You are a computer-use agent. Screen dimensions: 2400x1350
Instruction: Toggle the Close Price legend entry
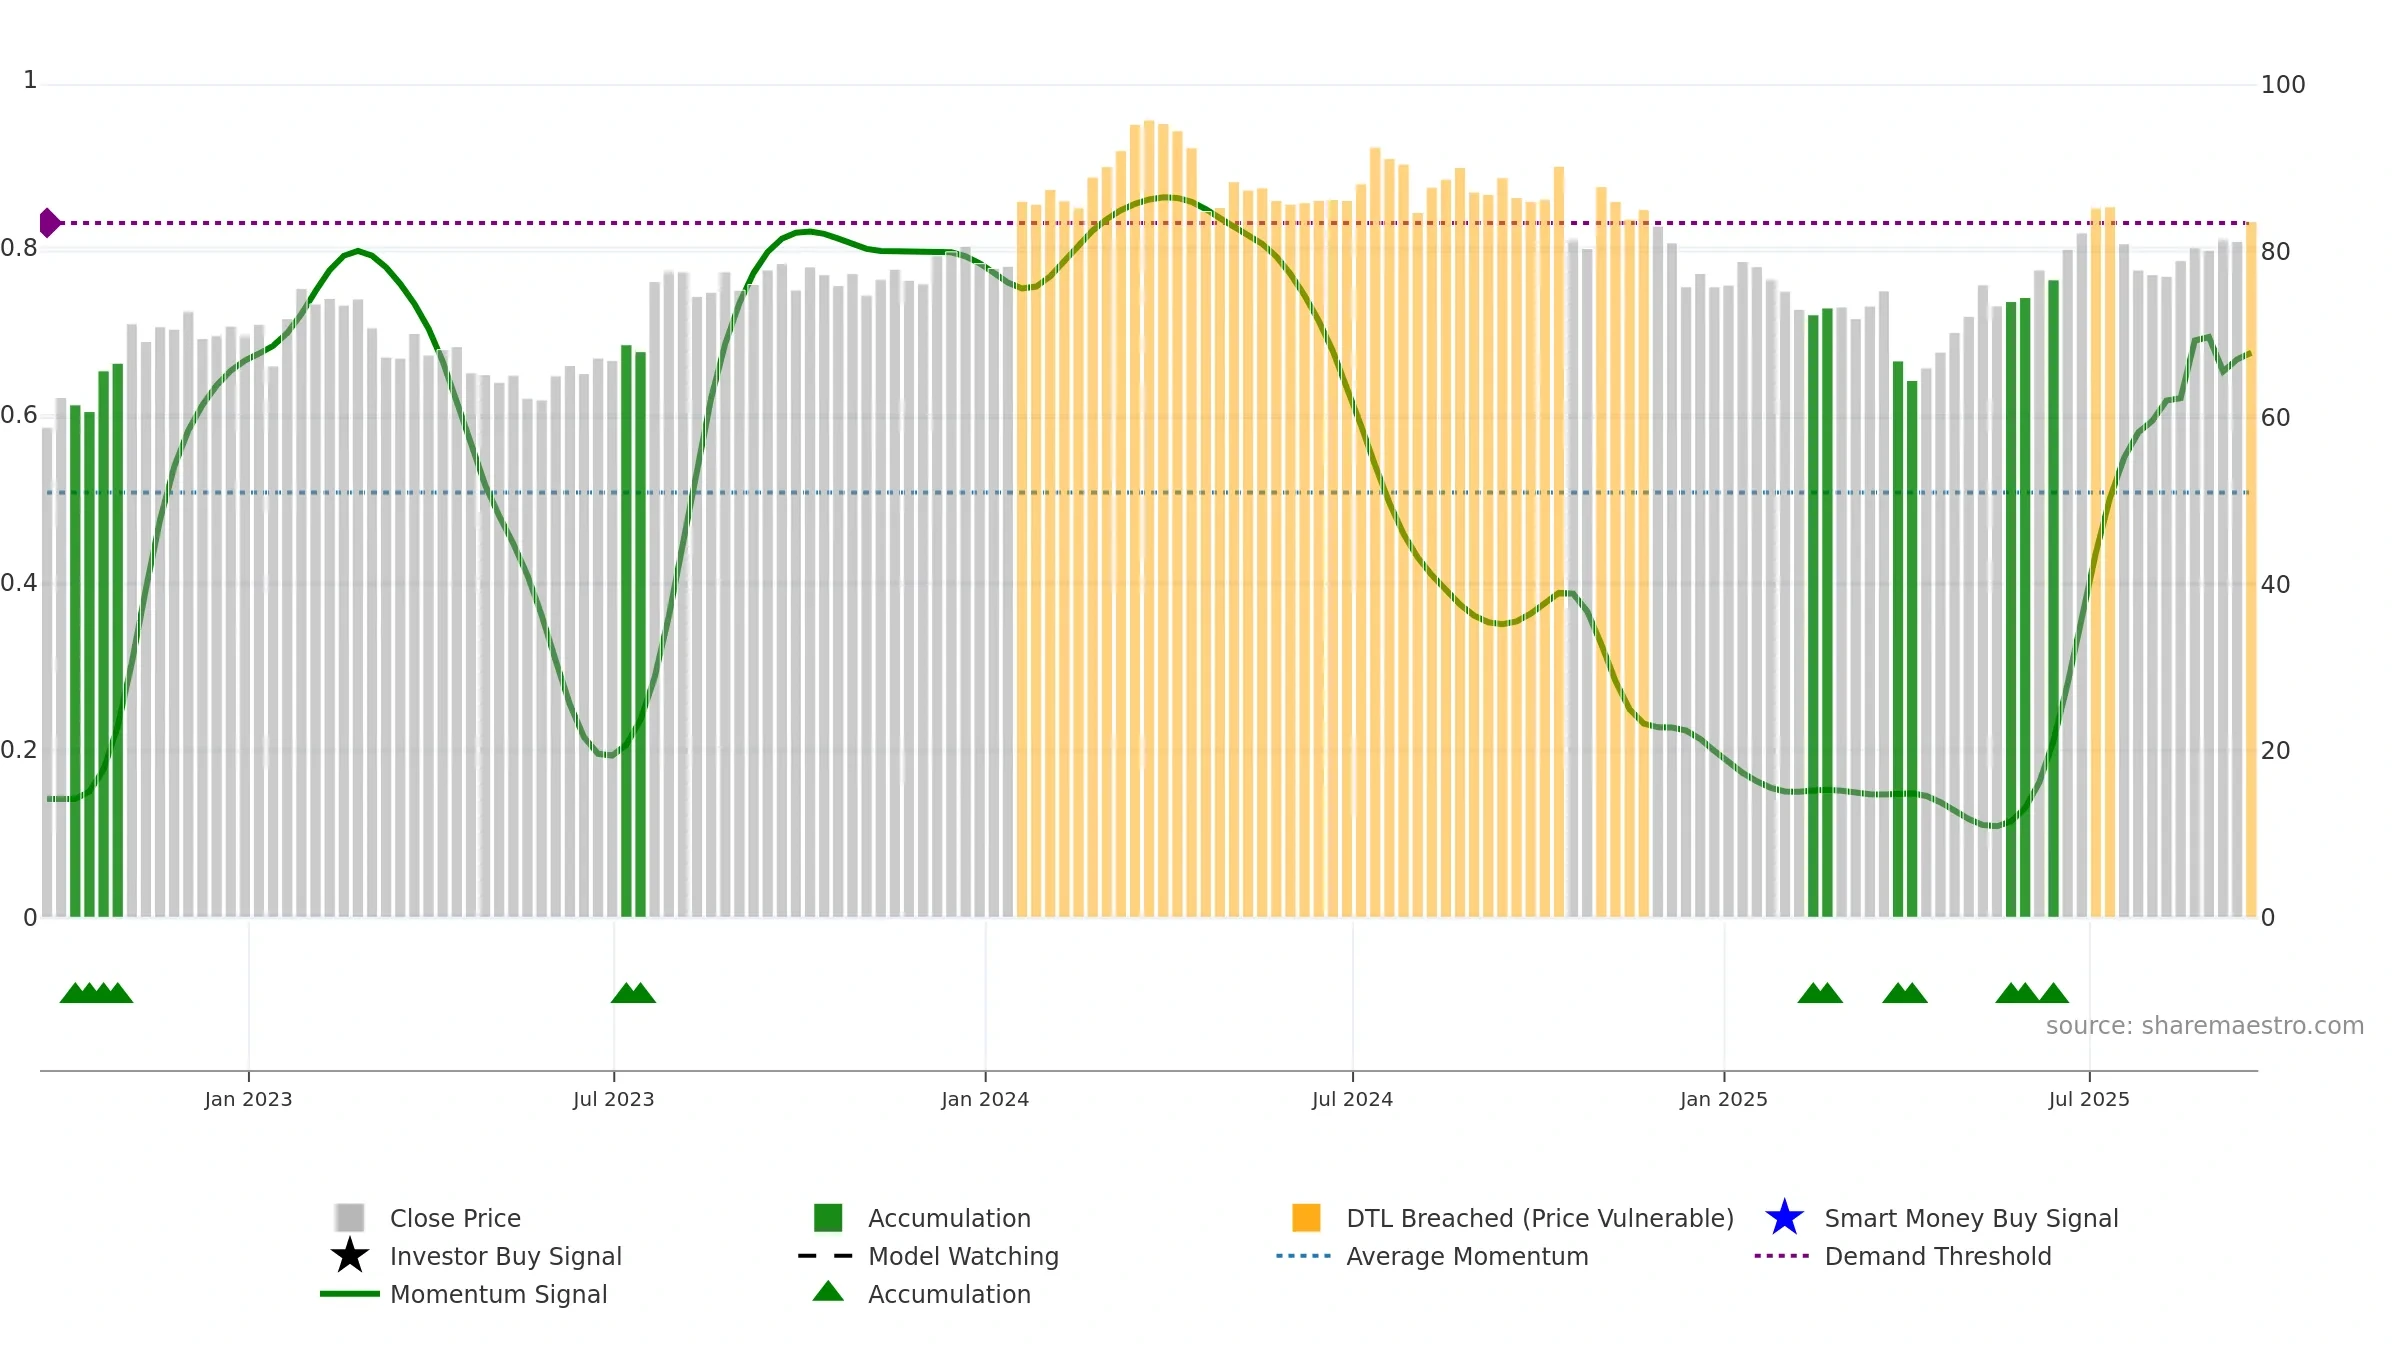coord(455,1218)
